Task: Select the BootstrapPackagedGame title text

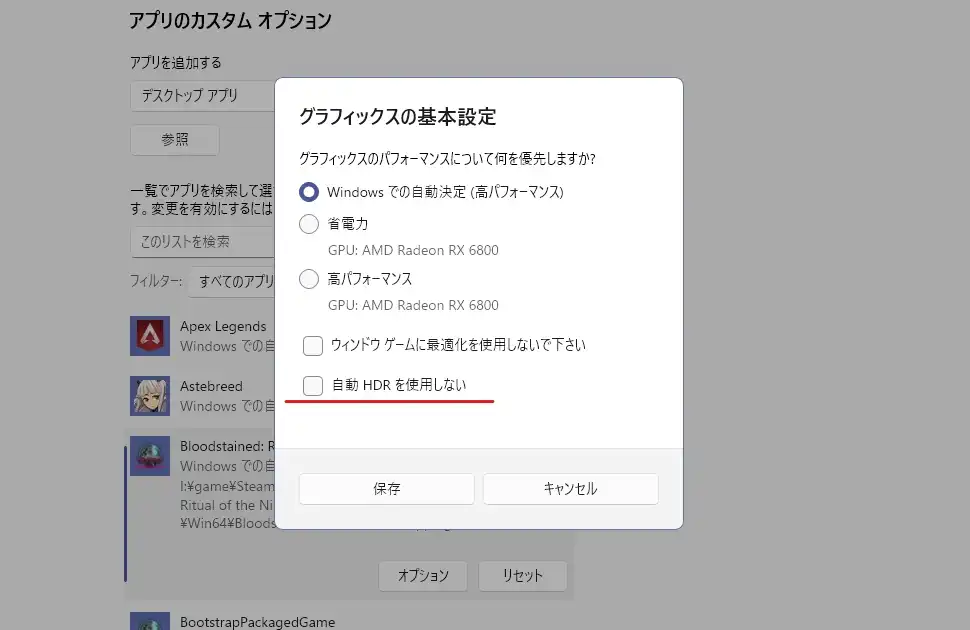Action: click(257, 622)
